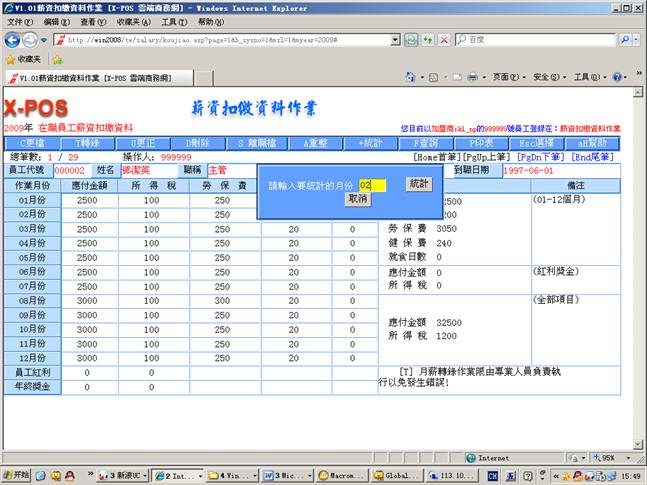This screenshot has height=485, width=647.
Task: Open the 收藏夹 favorites star button
Action: click(x=24, y=59)
